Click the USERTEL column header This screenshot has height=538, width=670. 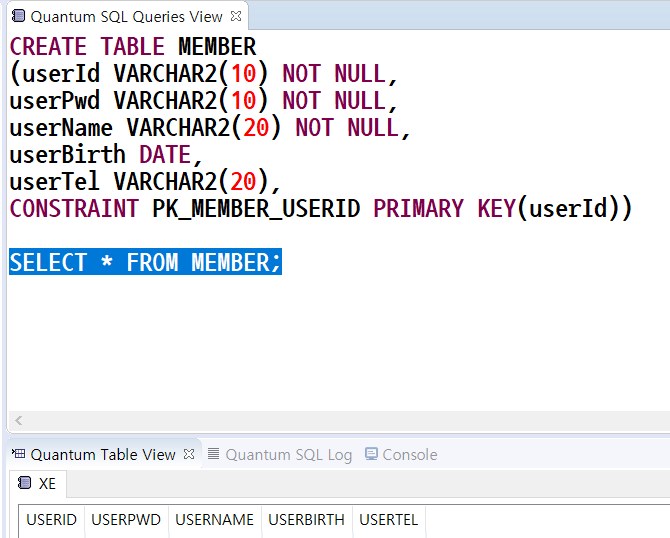(388, 520)
